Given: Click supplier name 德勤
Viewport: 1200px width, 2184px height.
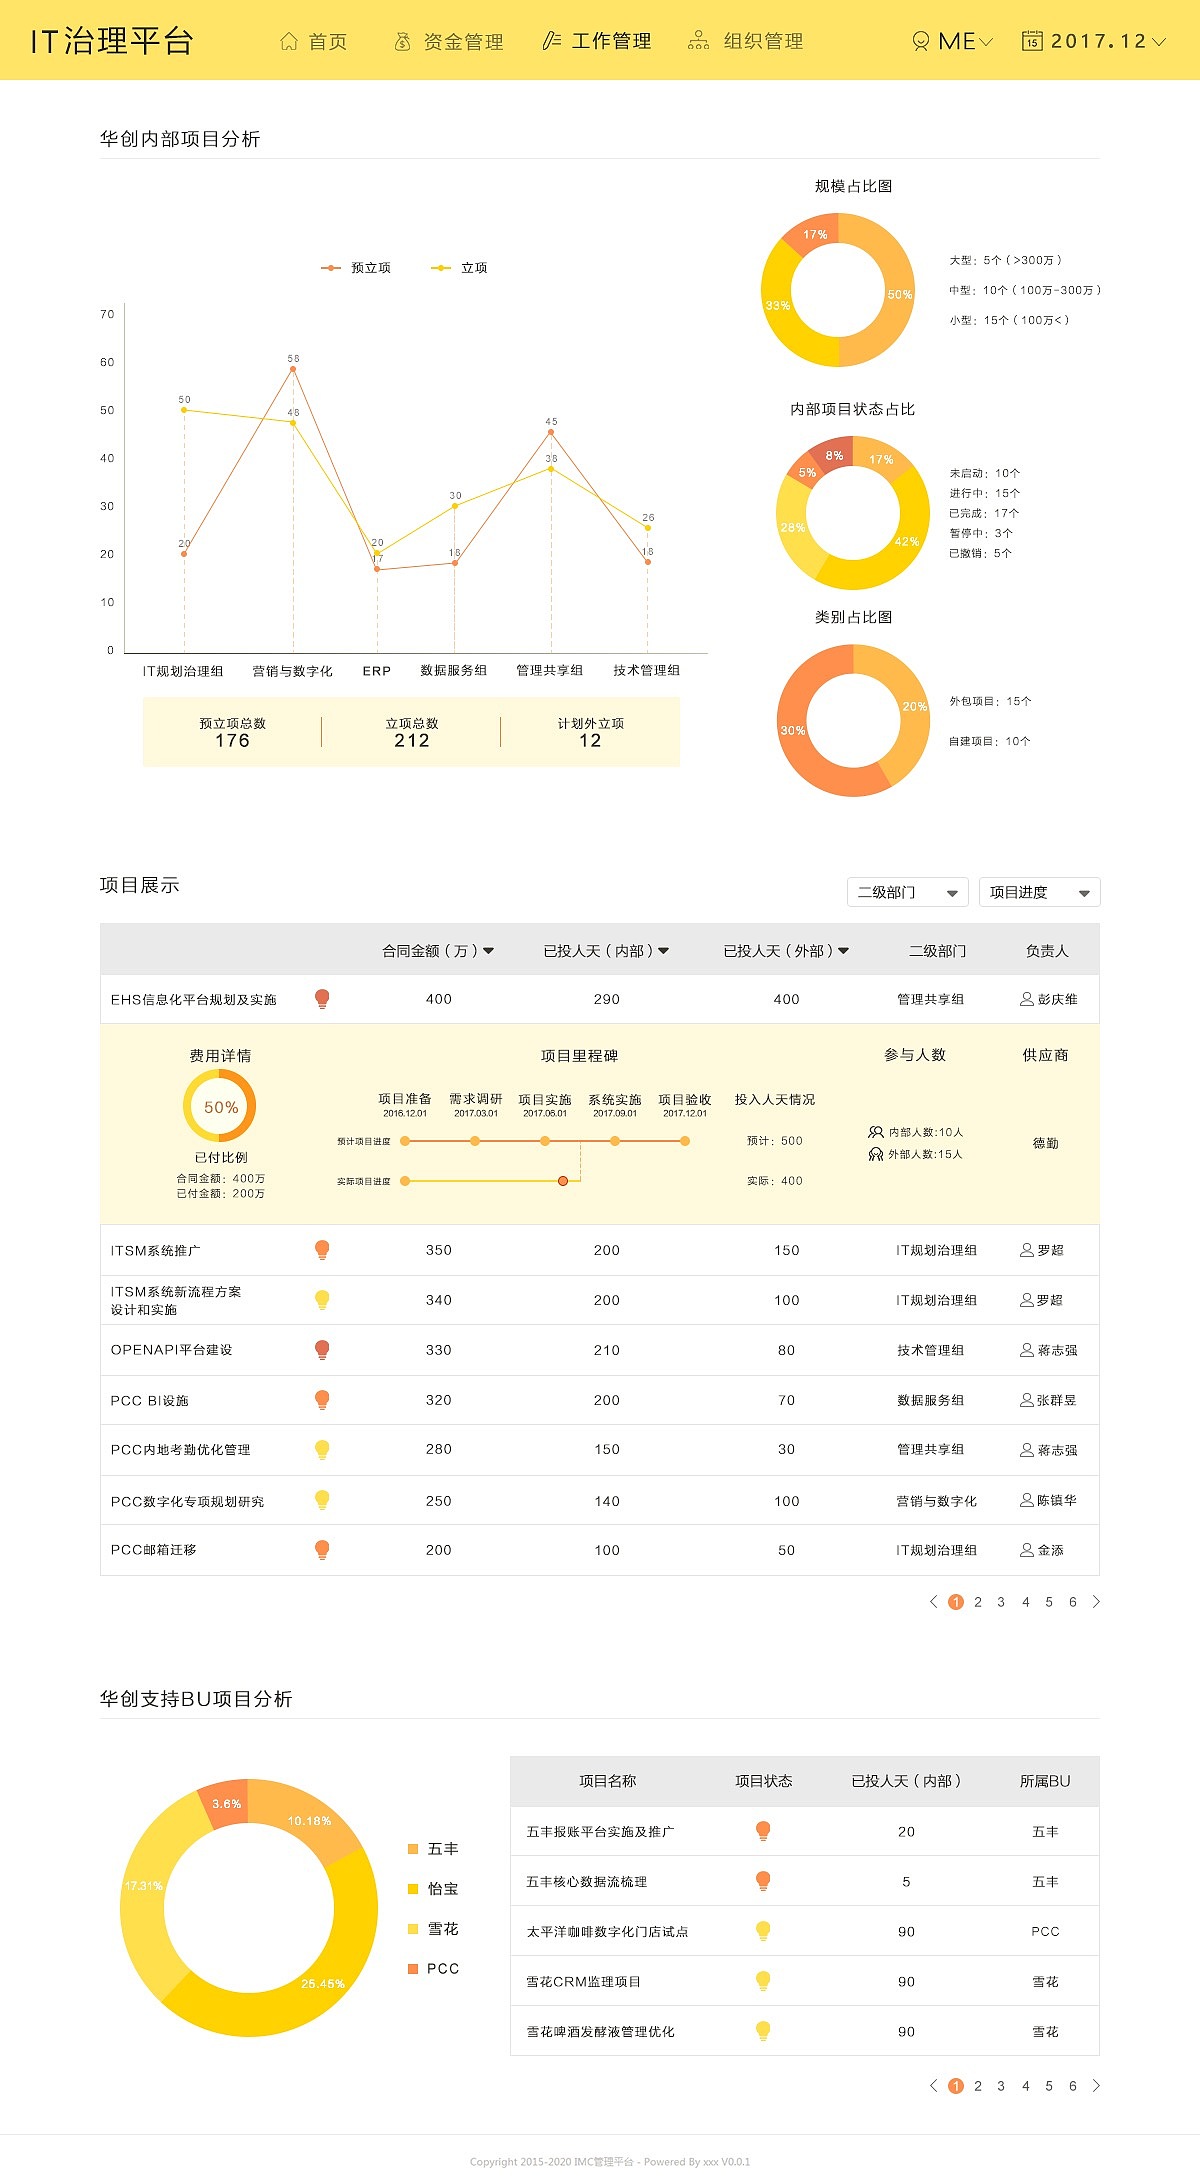Looking at the screenshot, I should pyautogui.click(x=1045, y=1143).
